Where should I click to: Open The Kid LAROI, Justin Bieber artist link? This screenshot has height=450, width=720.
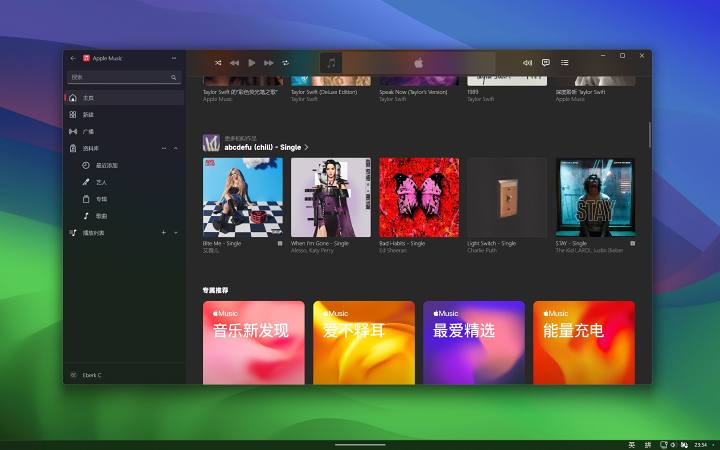[x=589, y=251]
